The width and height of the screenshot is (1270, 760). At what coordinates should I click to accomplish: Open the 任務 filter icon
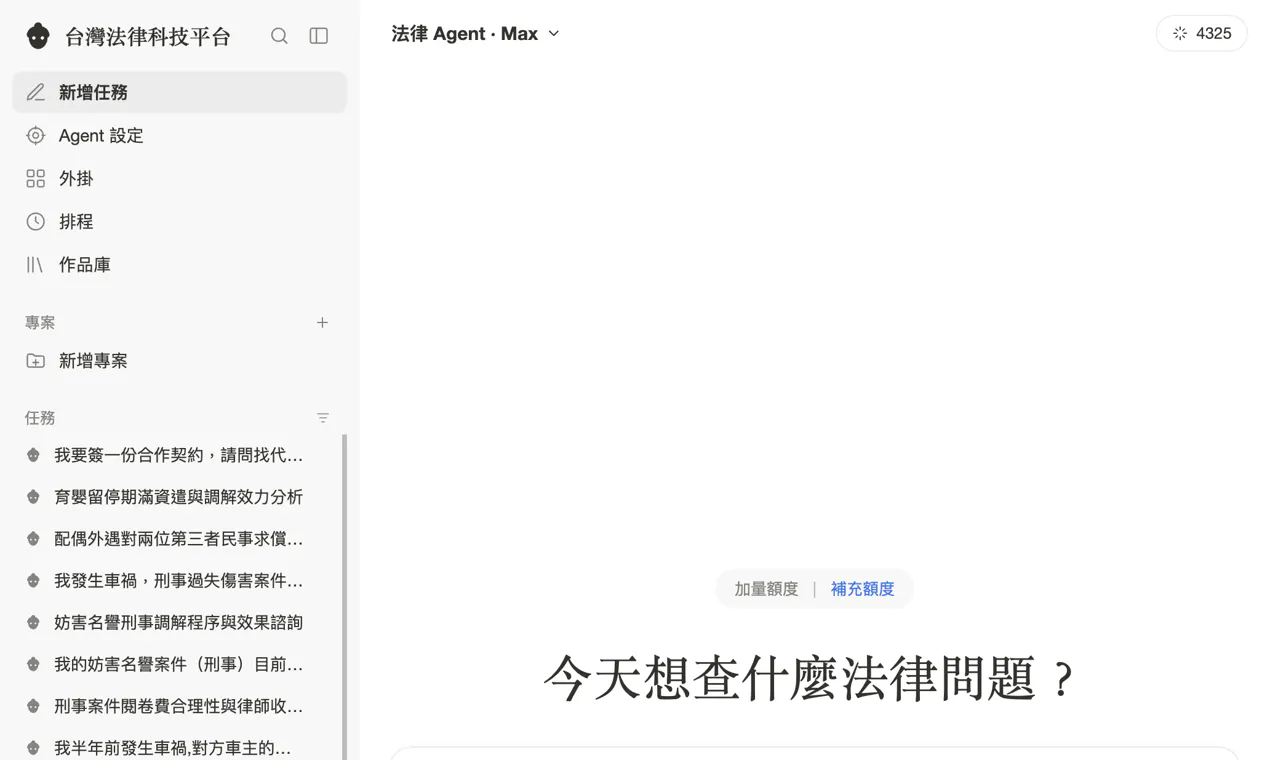(x=322, y=418)
